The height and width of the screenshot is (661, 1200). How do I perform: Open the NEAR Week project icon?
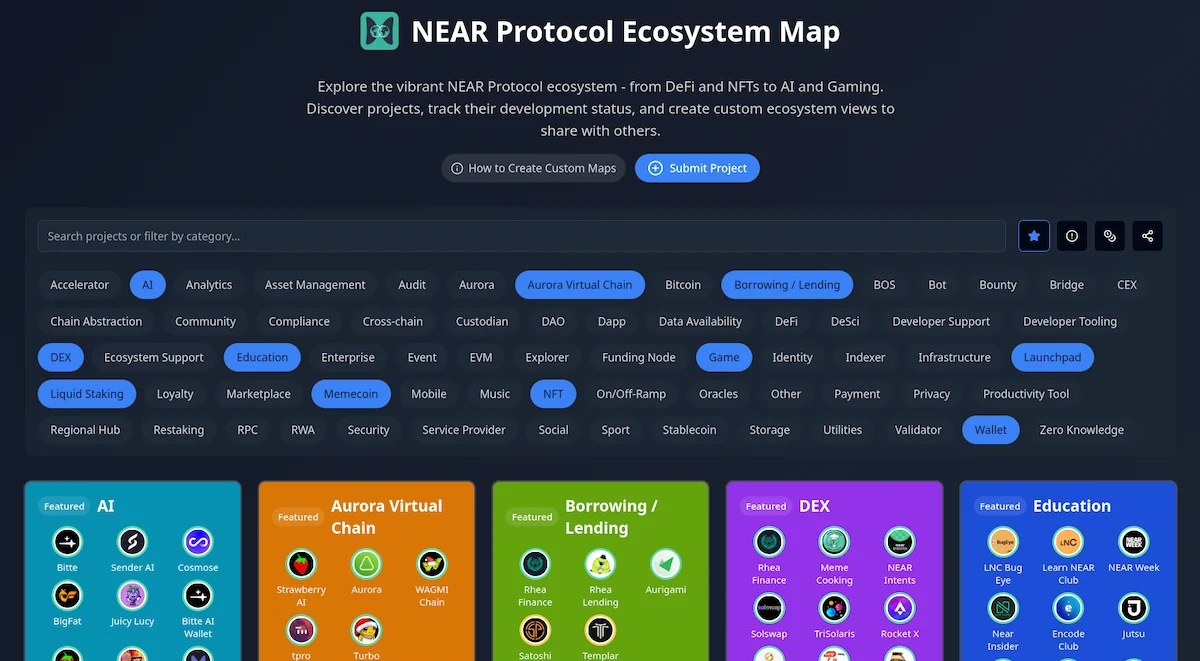(x=1133, y=543)
